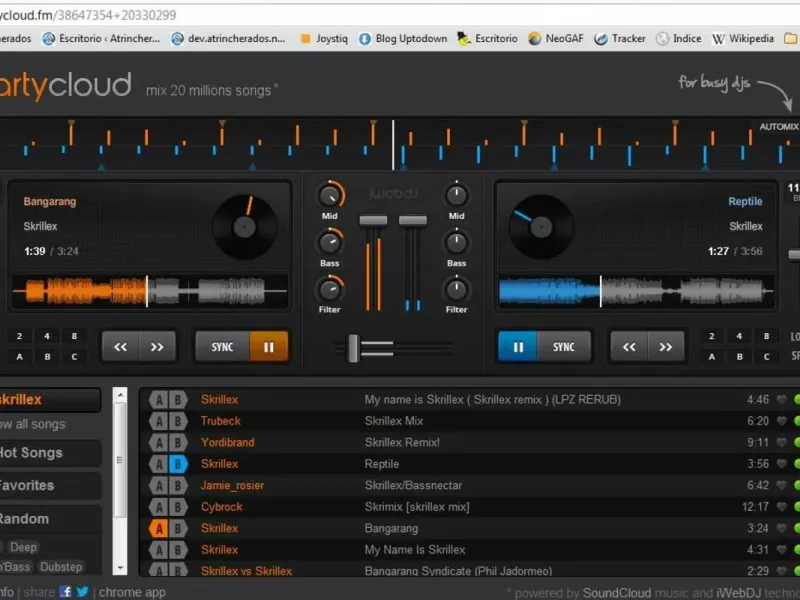The width and height of the screenshot is (800, 600).
Task: Pause the left deck playing Bangarang
Action: 269,347
